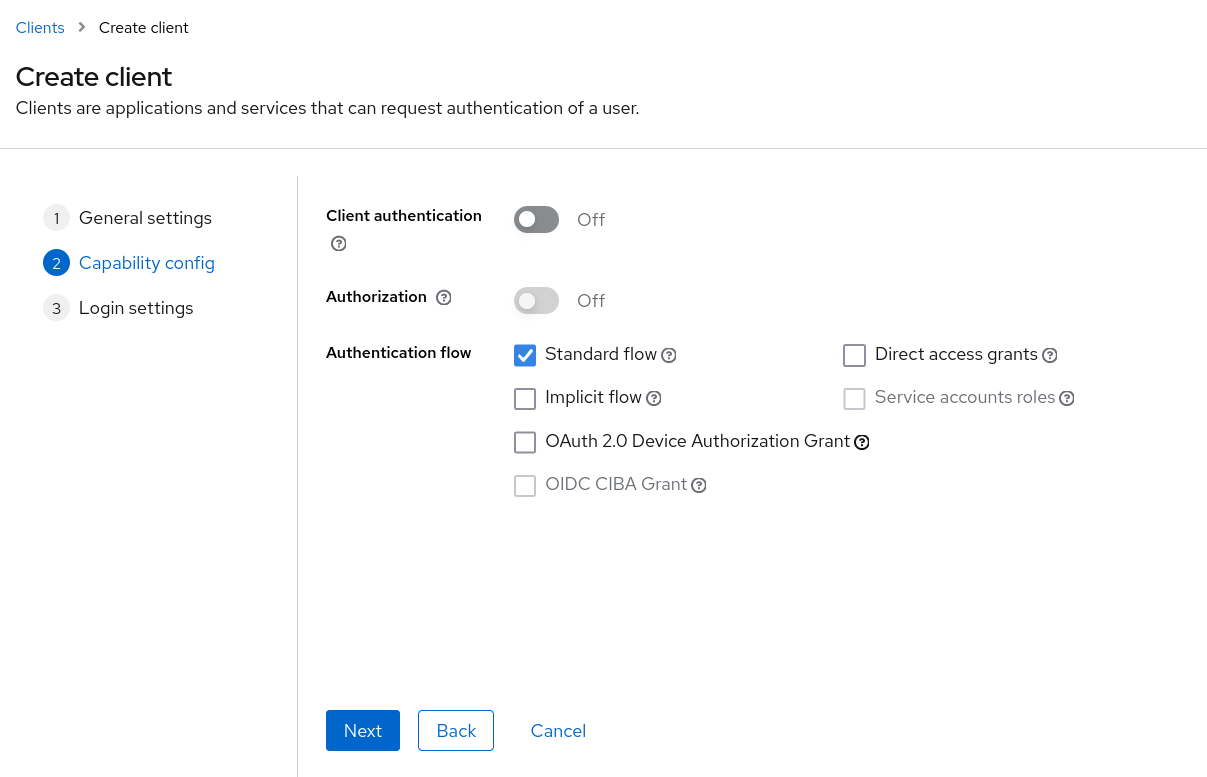
Task: Enable Direct access grants checkbox
Action: [854, 355]
